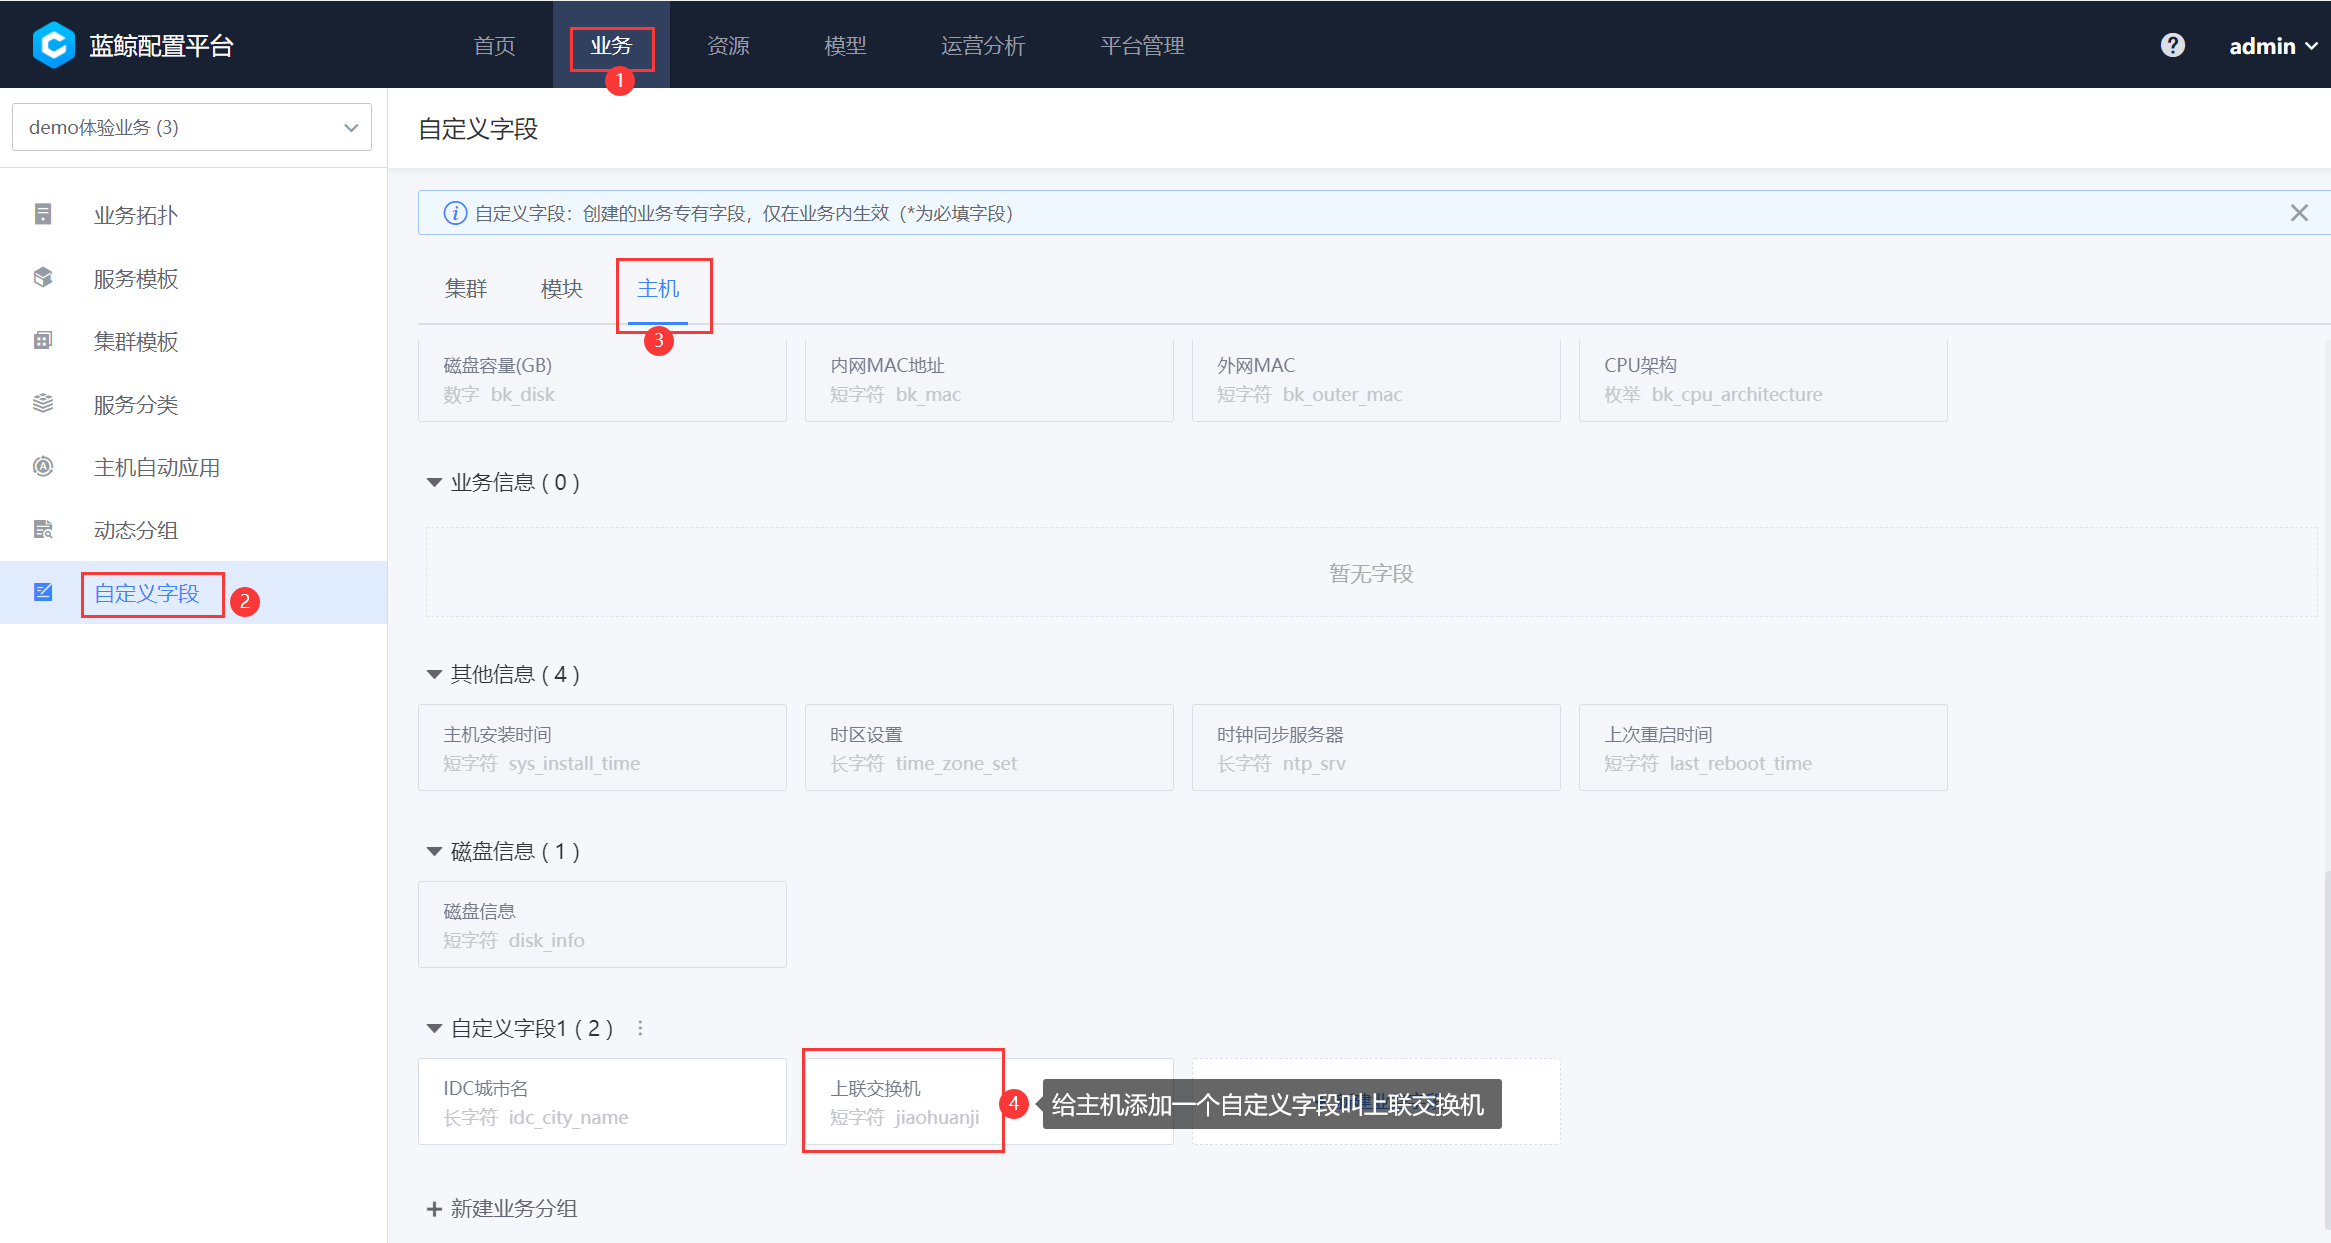This screenshot has height=1243, width=2331.
Task: Click the info icon in the tip banner
Action: [455, 213]
